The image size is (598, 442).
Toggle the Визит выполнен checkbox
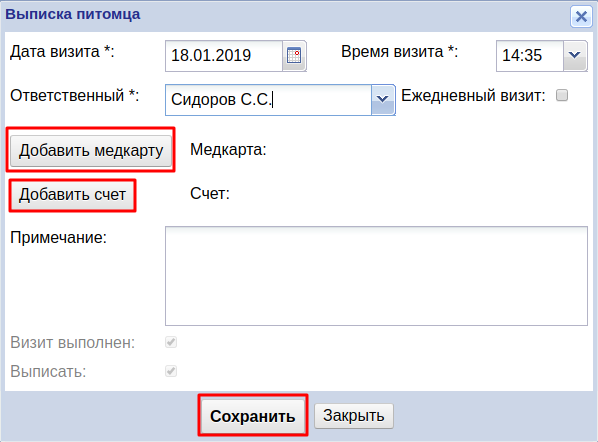pos(171,342)
